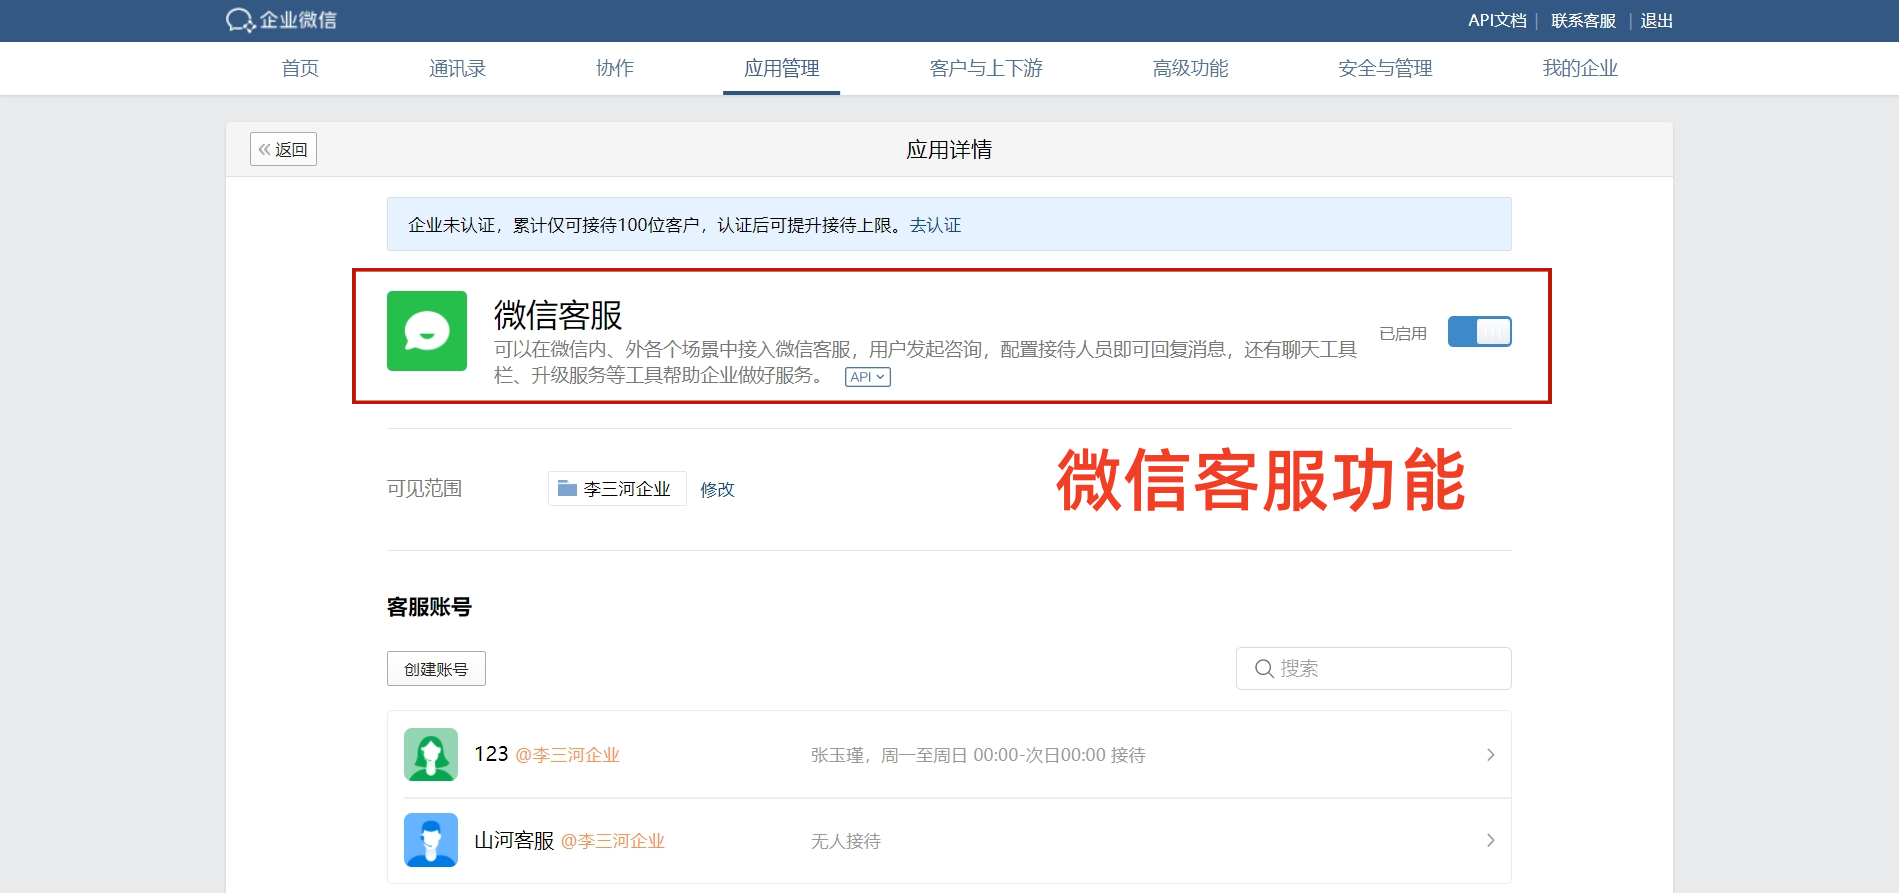The height and width of the screenshot is (893, 1899).
Task: Switch to 安全与管理 tab
Action: point(1386,68)
